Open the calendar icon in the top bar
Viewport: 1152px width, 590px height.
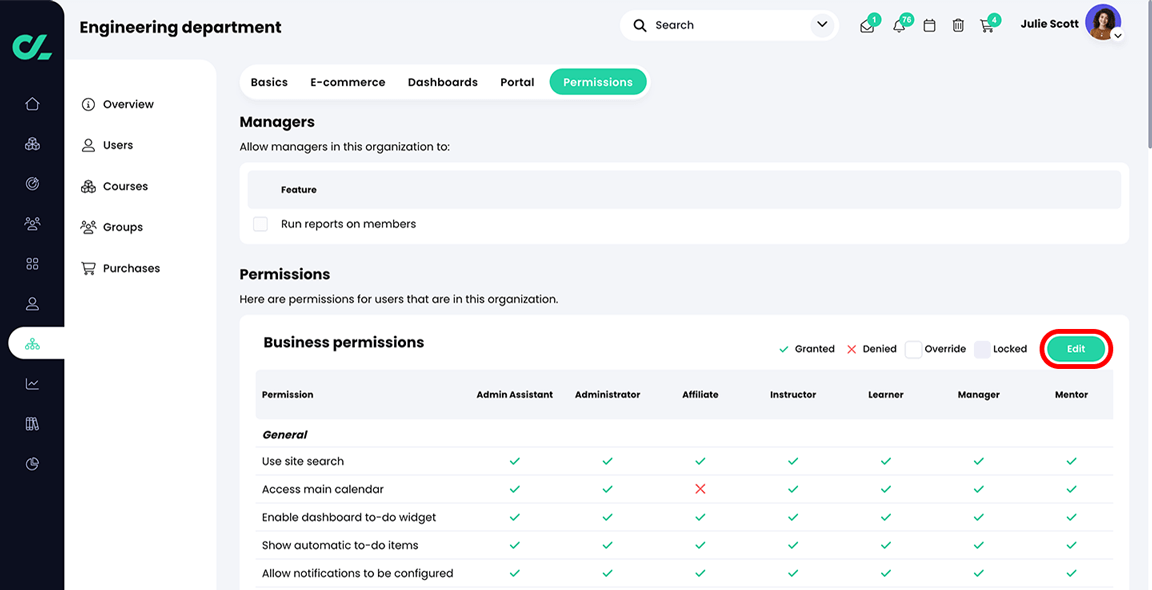(x=928, y=25)
